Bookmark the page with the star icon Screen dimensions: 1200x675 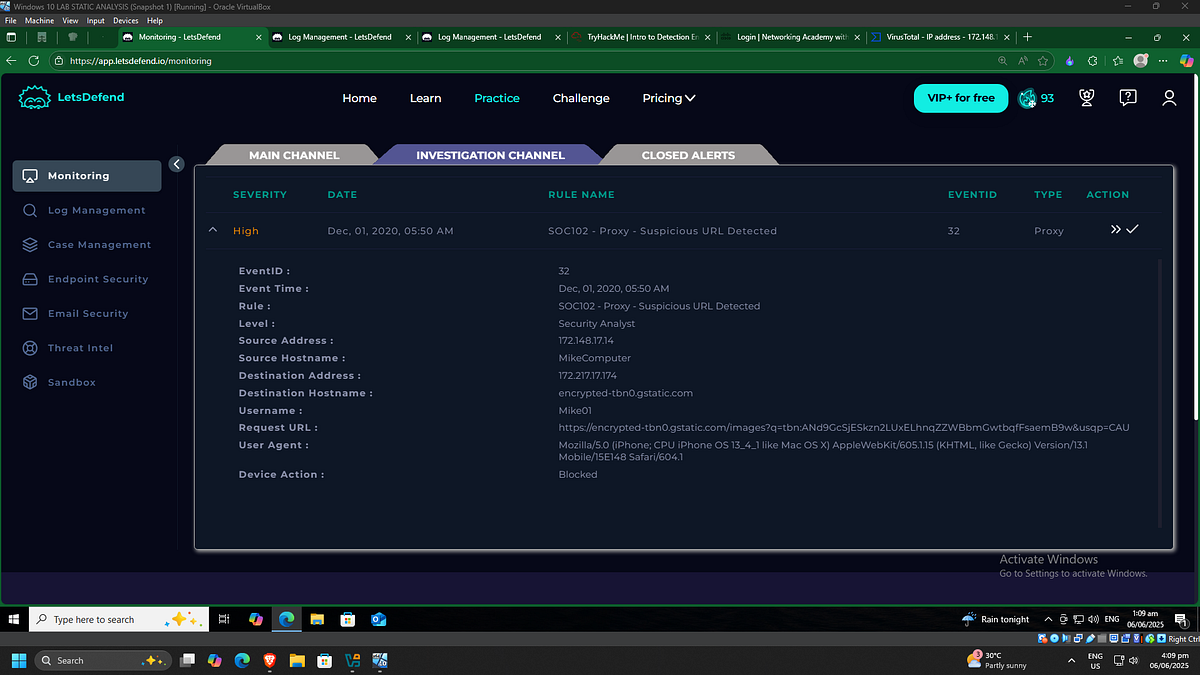pyautogui.click(x=1043, y=61)
